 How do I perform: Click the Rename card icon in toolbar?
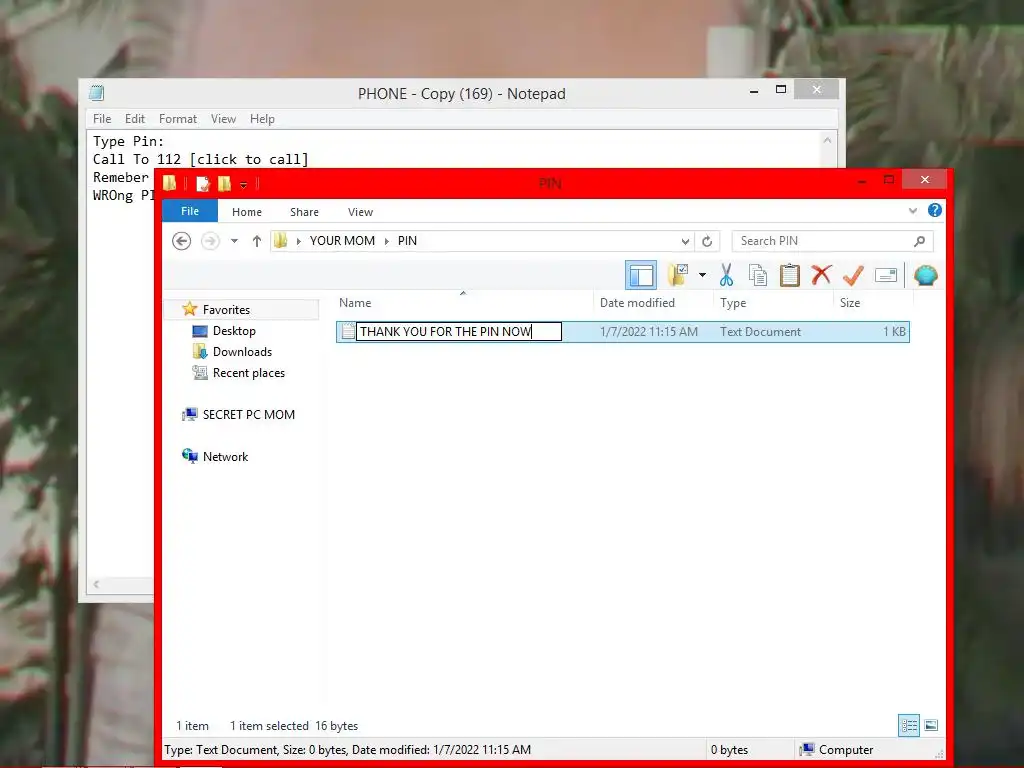point(886,275)
